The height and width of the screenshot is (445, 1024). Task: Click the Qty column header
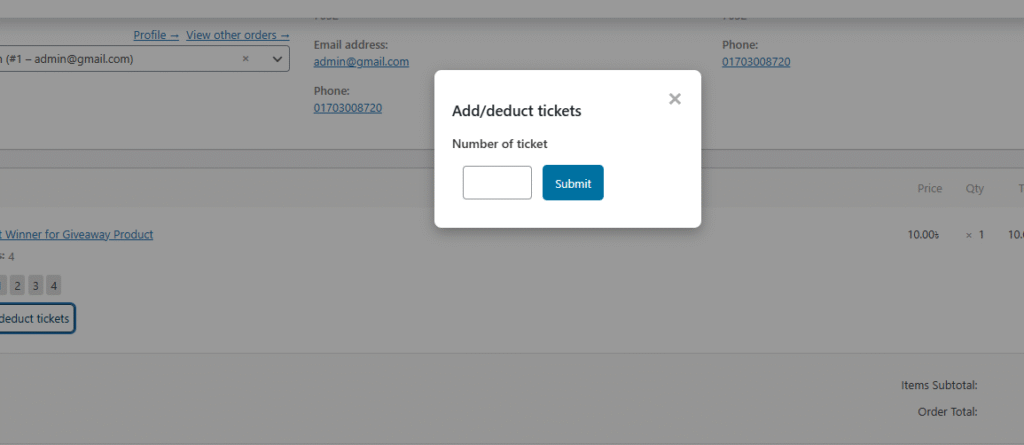tap(975, 188)
